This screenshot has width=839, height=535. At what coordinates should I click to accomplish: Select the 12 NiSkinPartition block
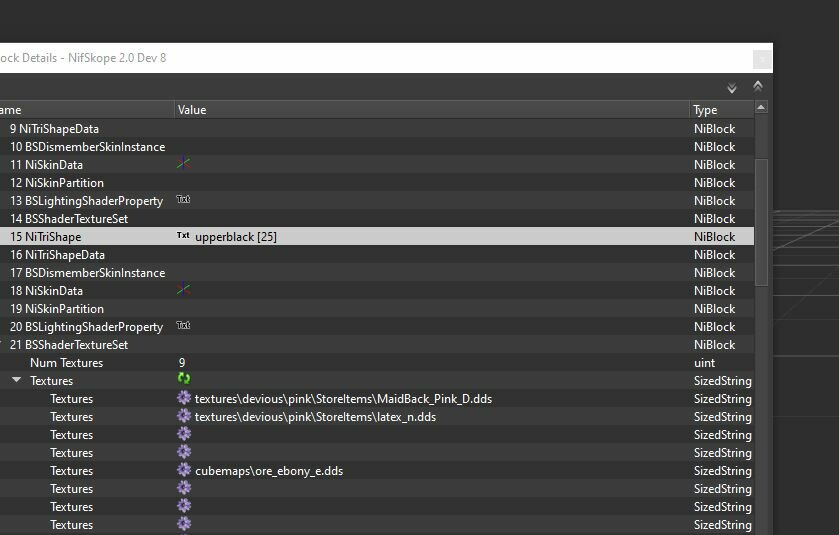tap(377, 182)
